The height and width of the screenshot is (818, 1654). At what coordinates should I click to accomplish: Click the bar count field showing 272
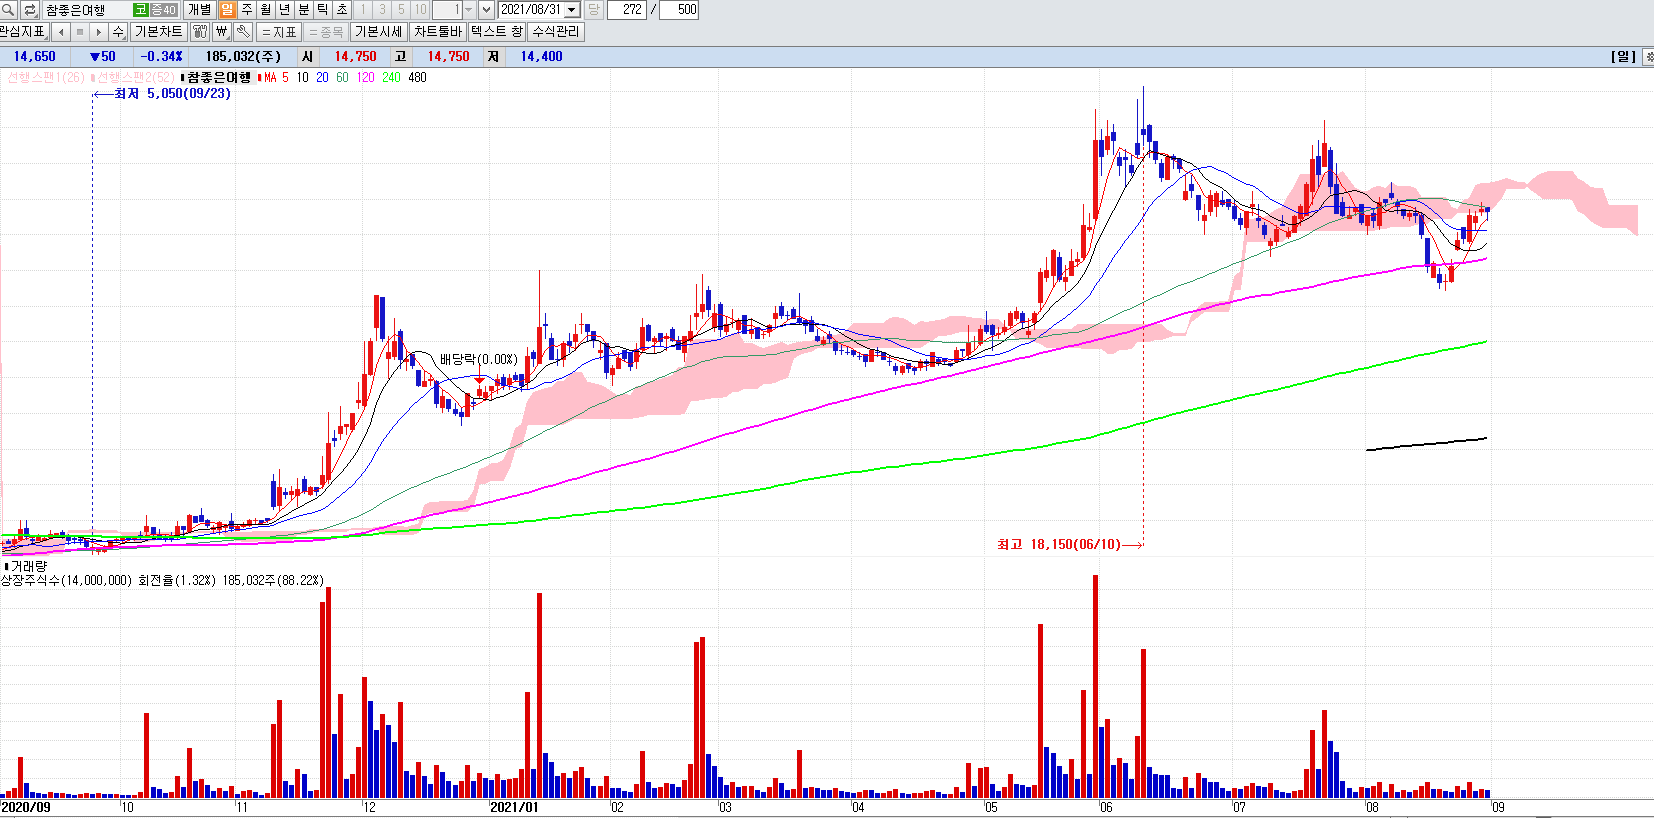tap(627, 9)
